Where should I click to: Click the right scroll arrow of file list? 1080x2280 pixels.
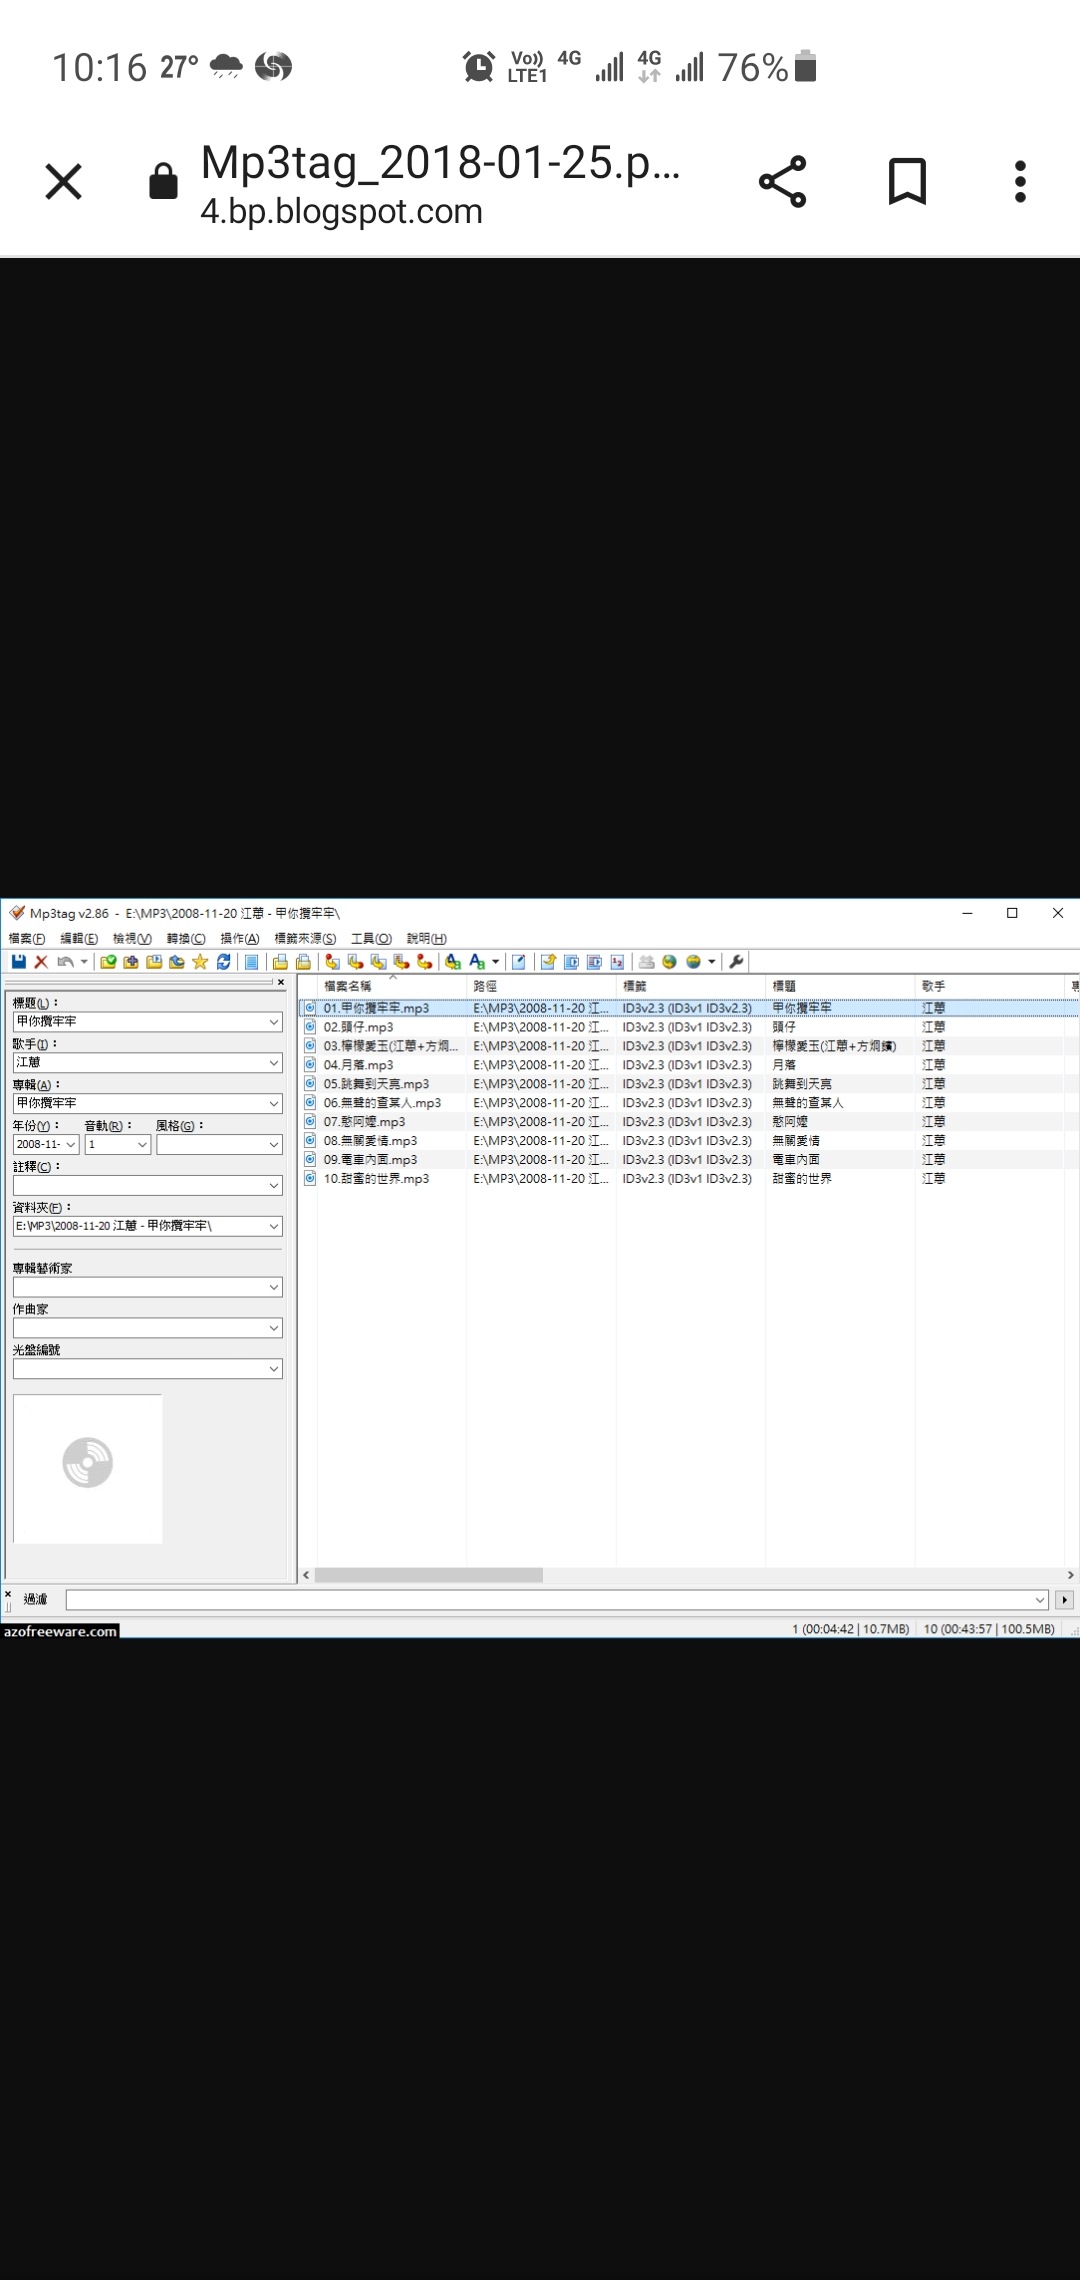[x=1070, y=1575]
